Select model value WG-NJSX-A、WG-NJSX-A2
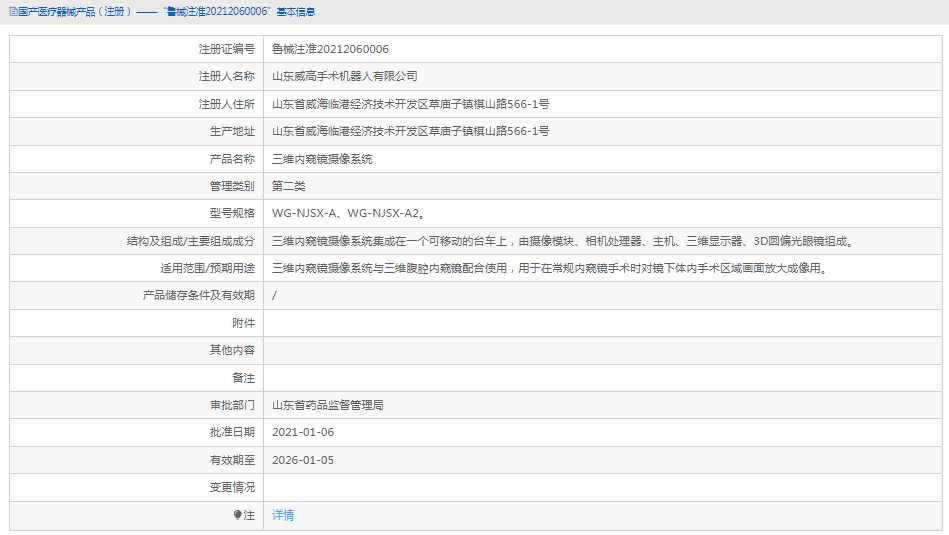The image size is (949, 535). coord(349,213)
